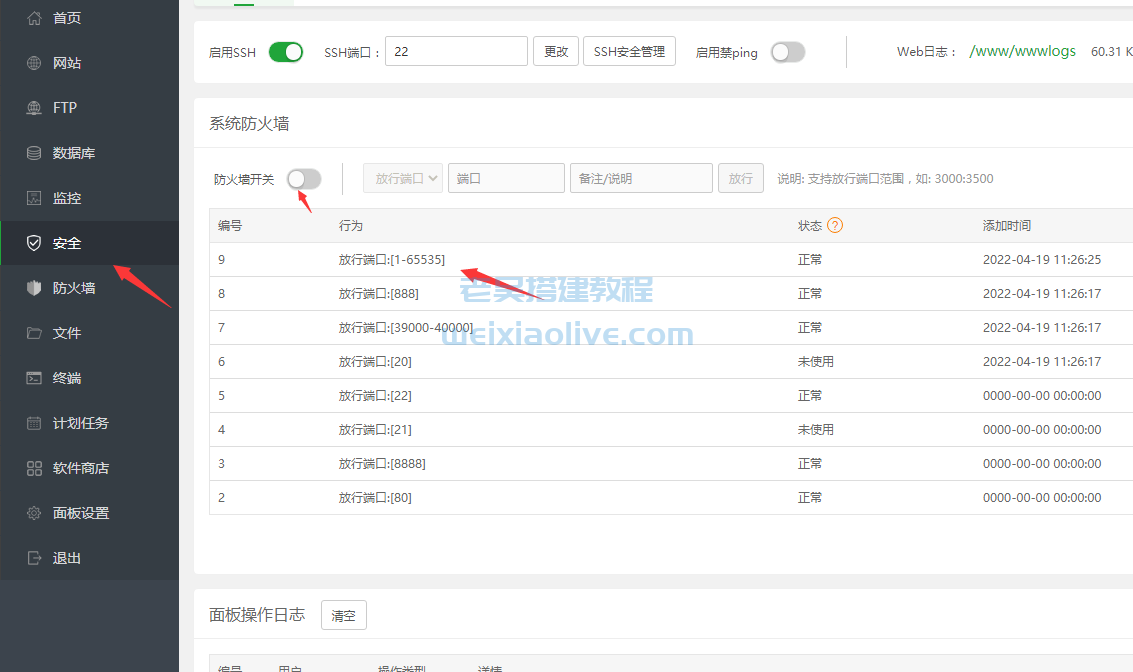
Task: Click 清空 to clear panel logs
Action: pos(343,616)
